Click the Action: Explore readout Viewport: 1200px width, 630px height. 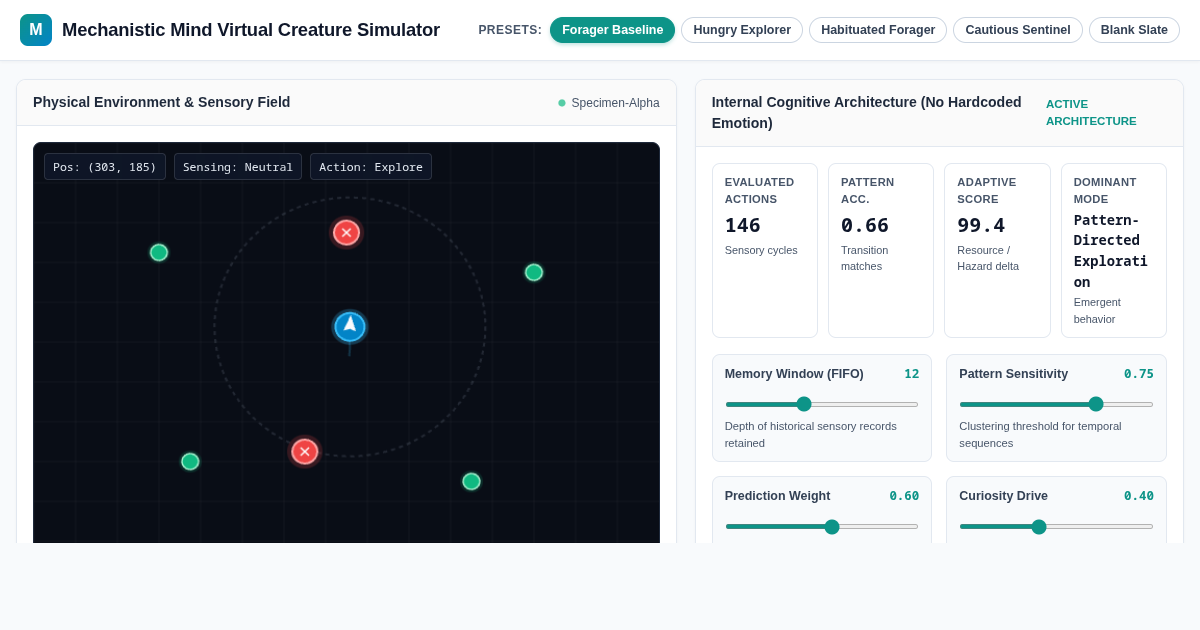[371, 167]
